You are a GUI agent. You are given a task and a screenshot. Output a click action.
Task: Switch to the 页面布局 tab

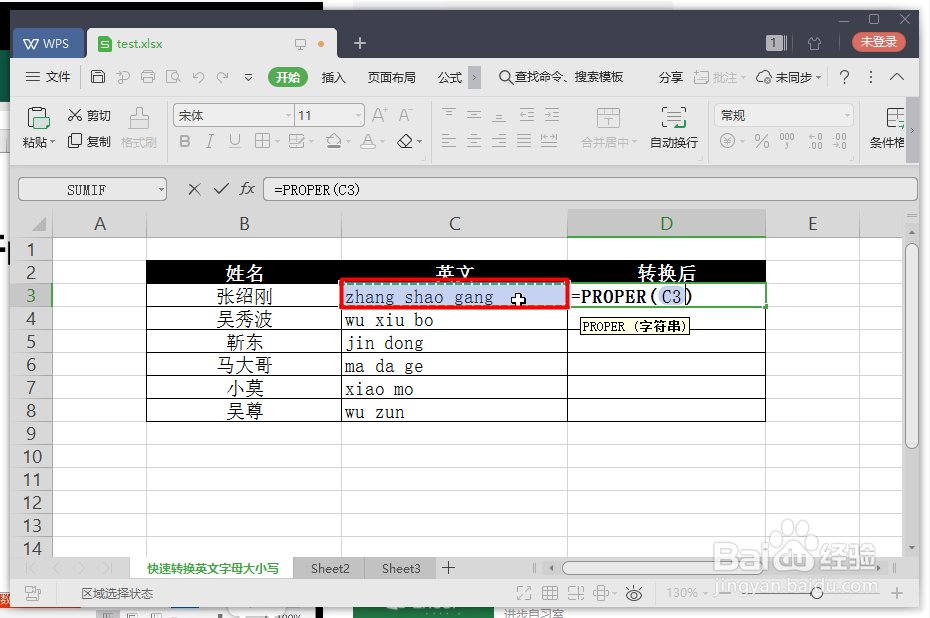pos(391,77)
